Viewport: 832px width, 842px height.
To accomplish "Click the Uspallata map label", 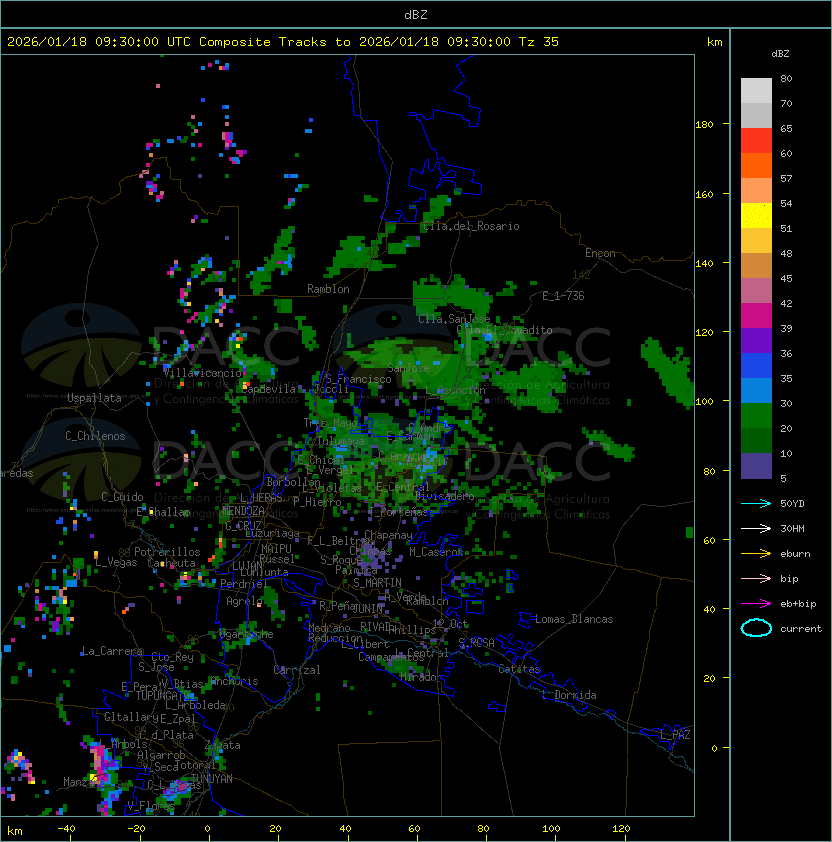I will [94, 398].
